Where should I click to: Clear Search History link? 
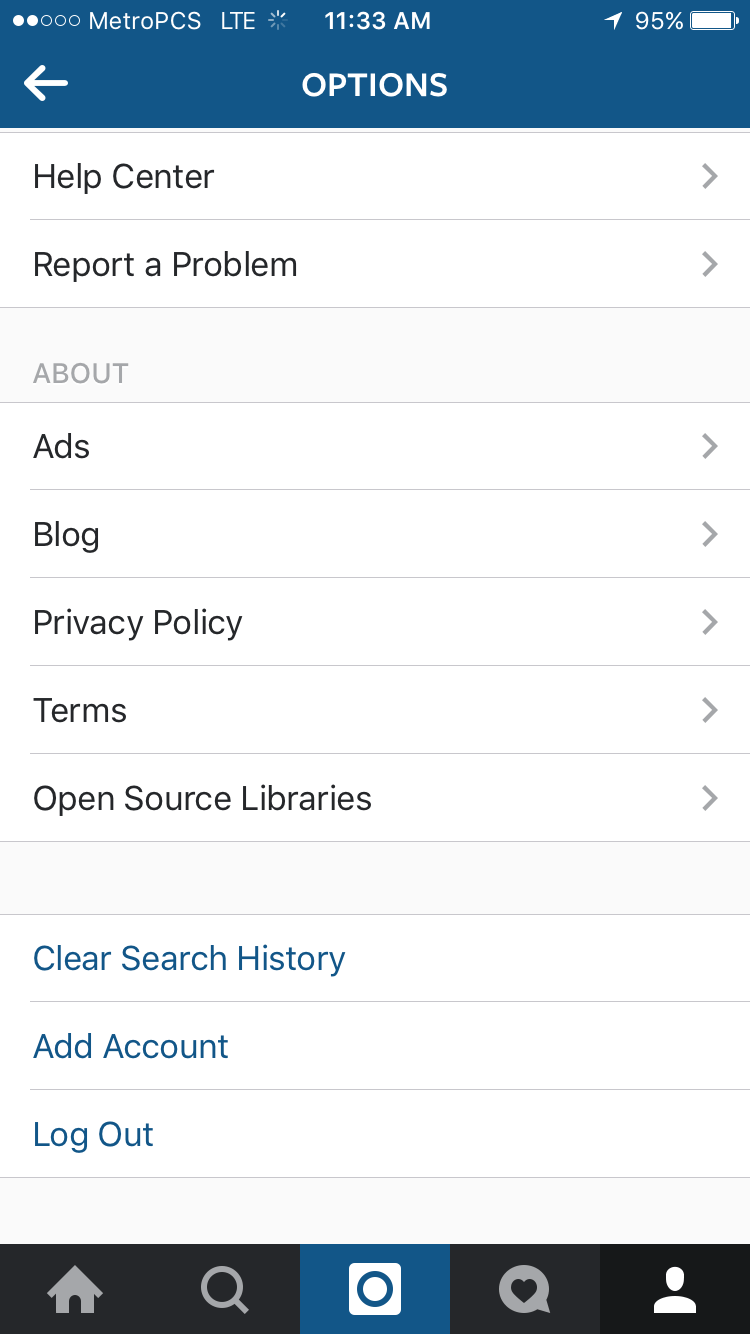(189, 959)
